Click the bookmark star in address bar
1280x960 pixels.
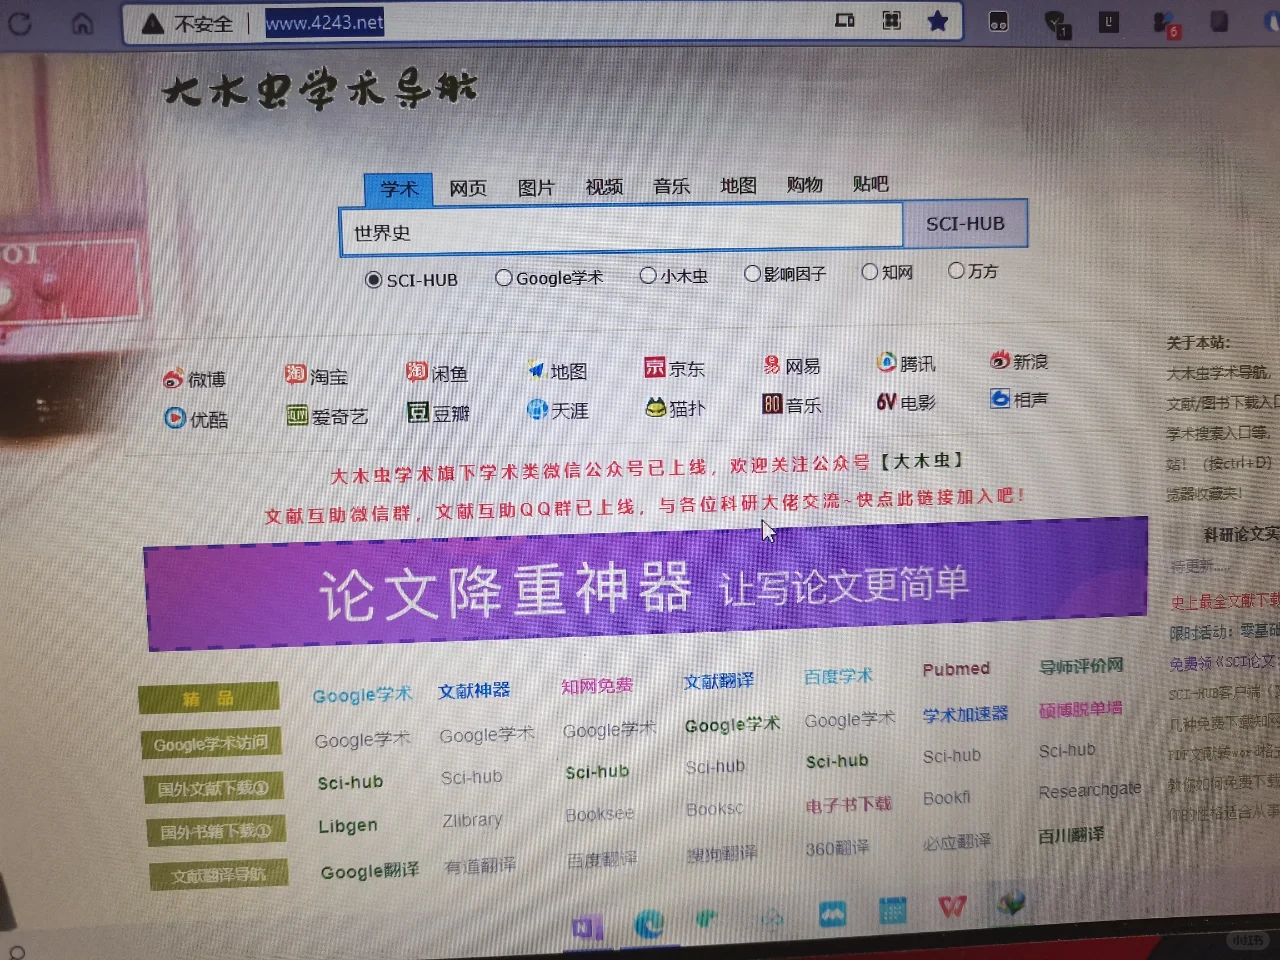(x=937, y=21)
